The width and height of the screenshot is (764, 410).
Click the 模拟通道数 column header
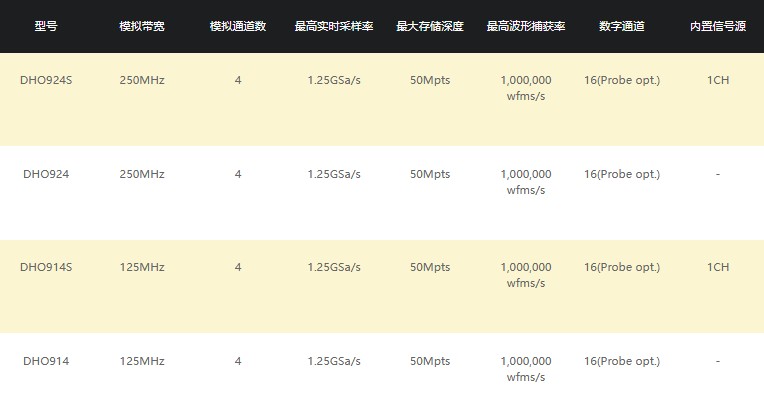[x=238, y=26]
